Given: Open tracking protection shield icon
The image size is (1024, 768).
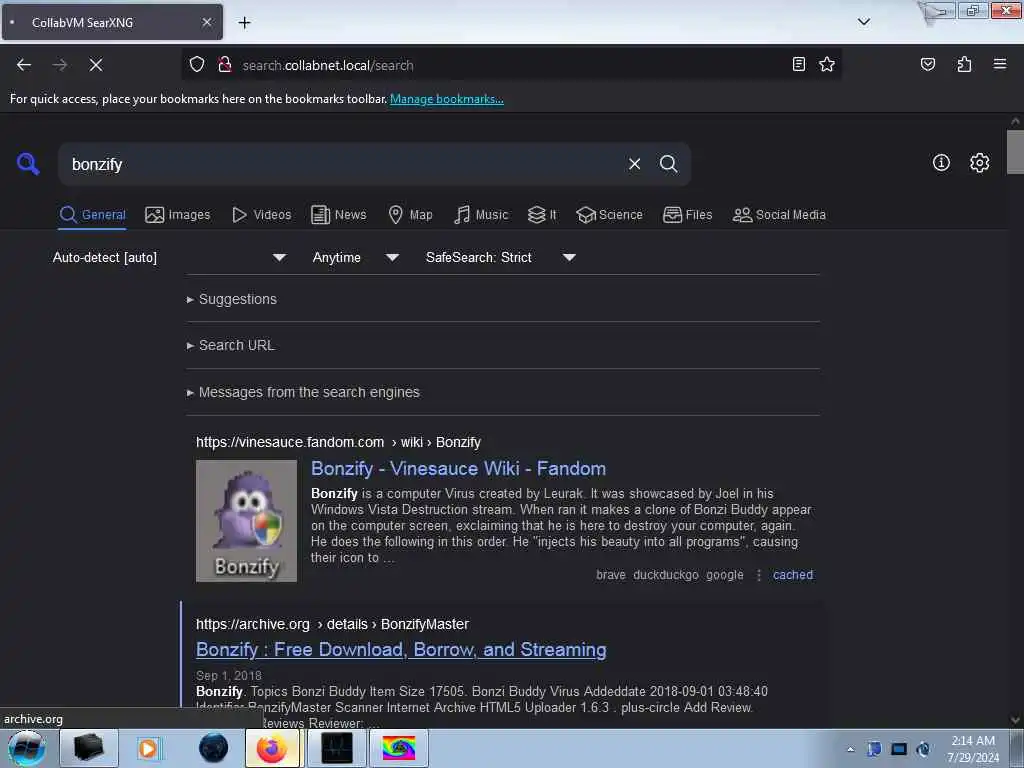Looking at the screenshot, I should click(197, 65).
